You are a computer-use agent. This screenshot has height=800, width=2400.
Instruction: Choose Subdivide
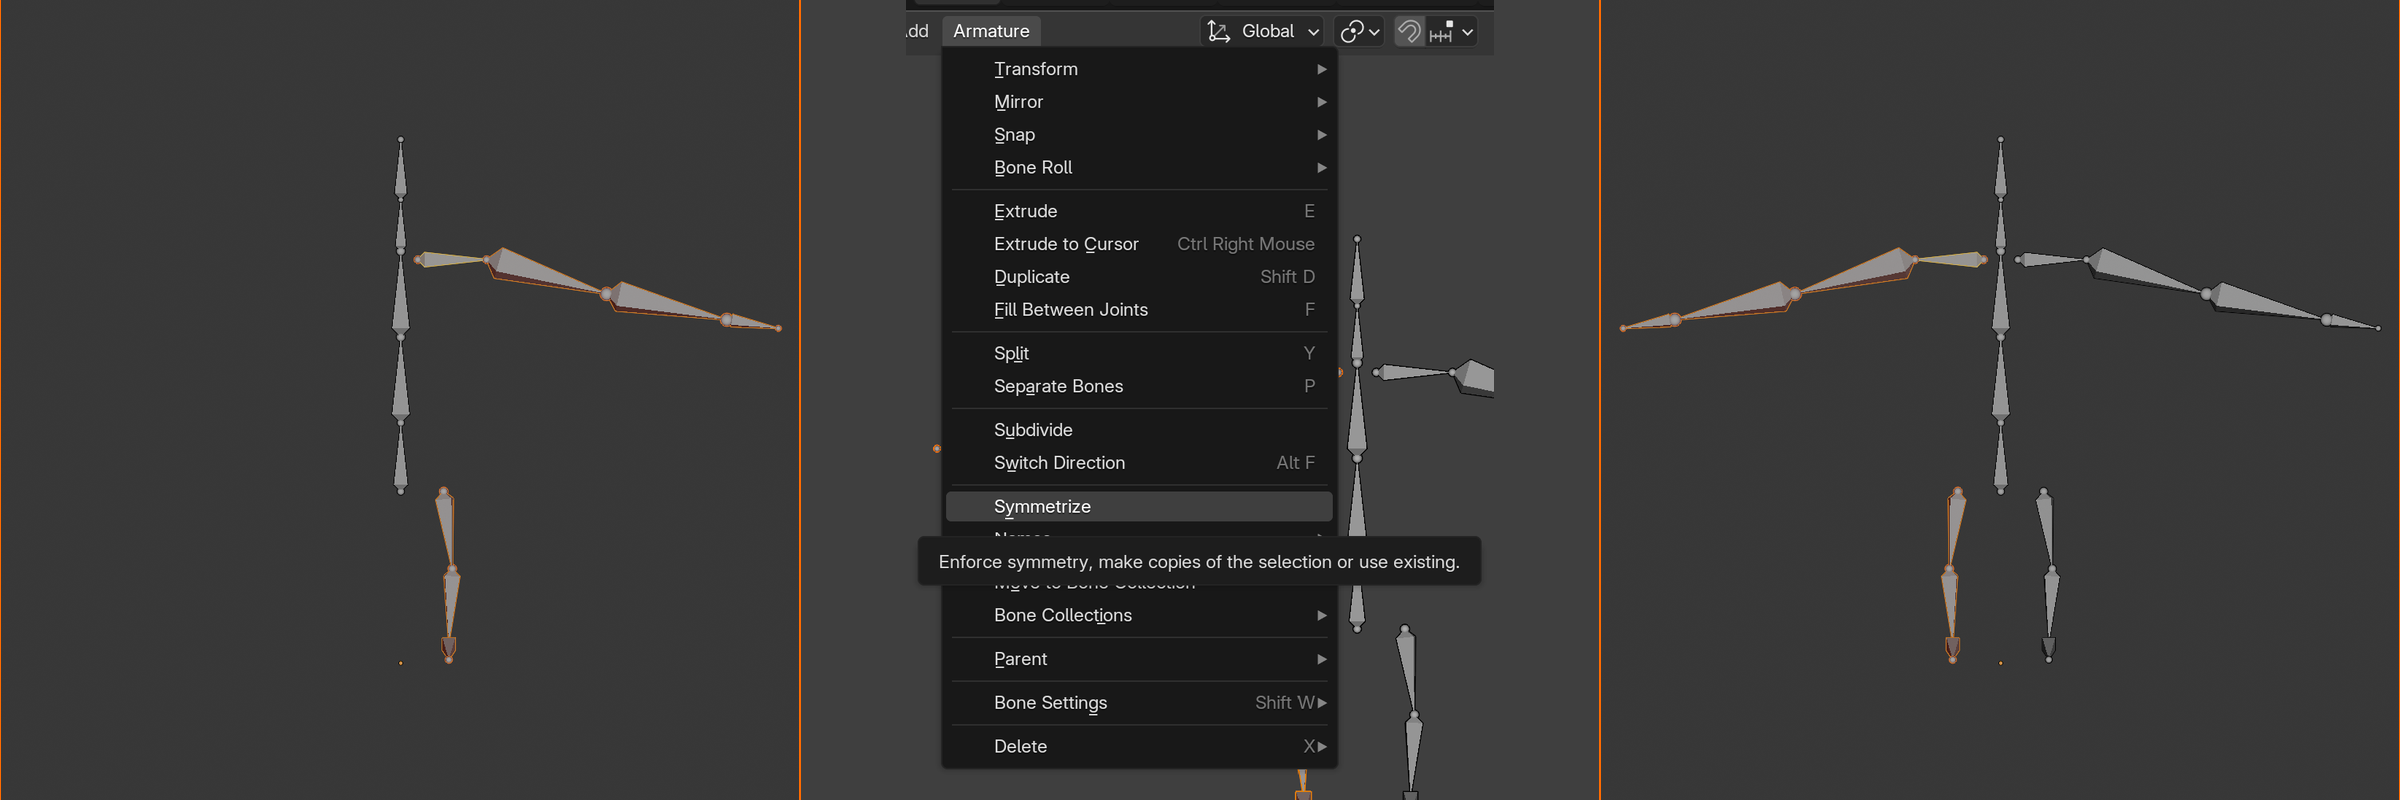1139,430
